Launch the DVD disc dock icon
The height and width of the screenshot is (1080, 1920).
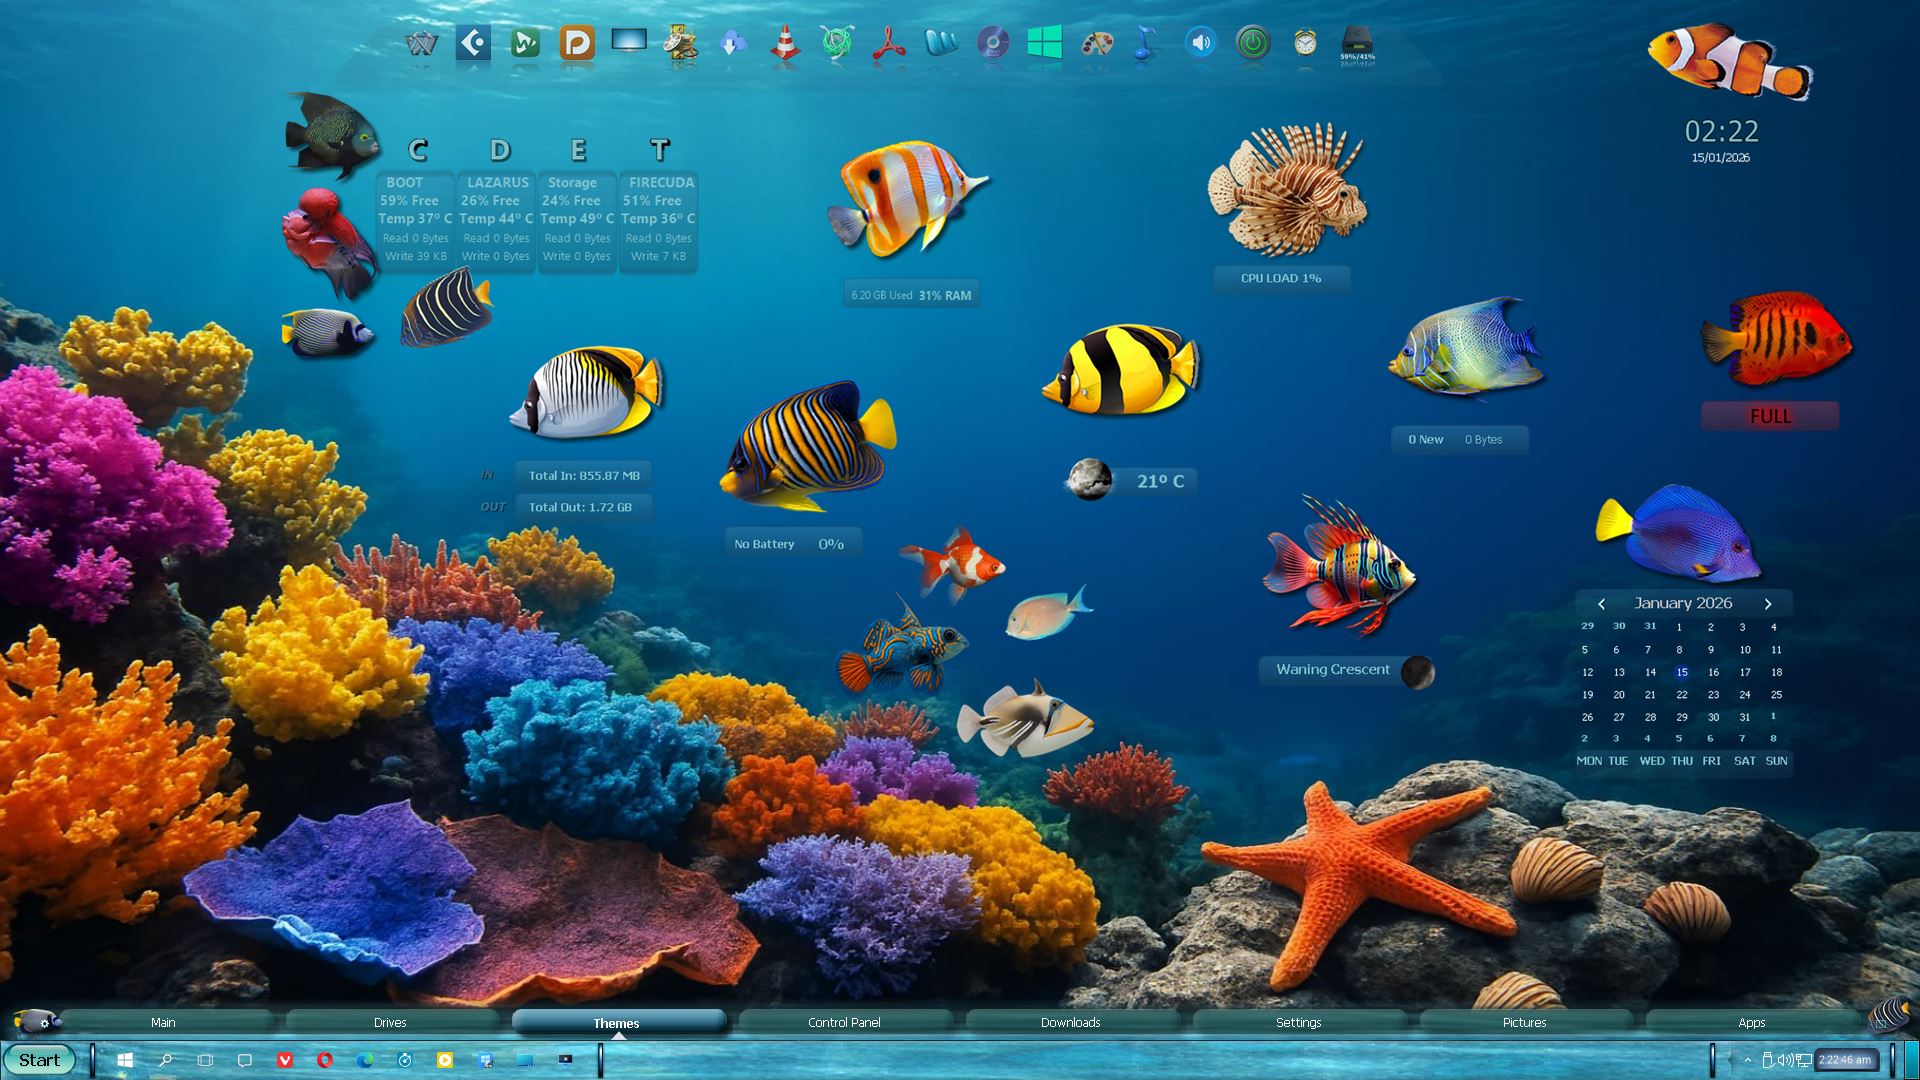click(x=992, y=43)
